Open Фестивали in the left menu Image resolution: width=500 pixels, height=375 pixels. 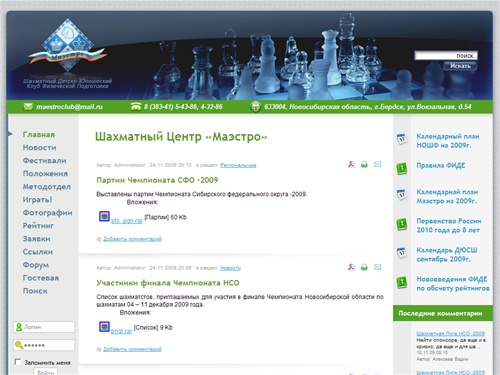coord(44,160)
